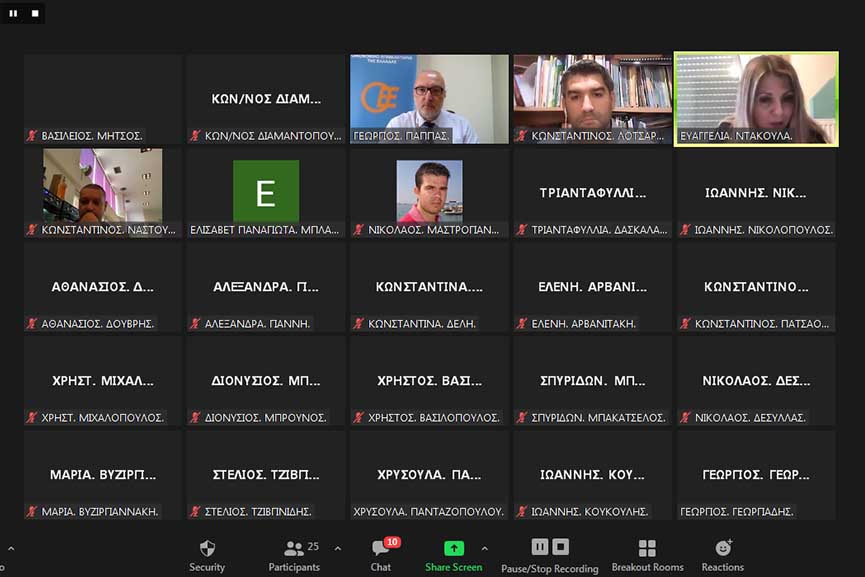Pause recording from top-left indicator
The width and height of the screenshot is (865, 577).
[x=13, y=13]
